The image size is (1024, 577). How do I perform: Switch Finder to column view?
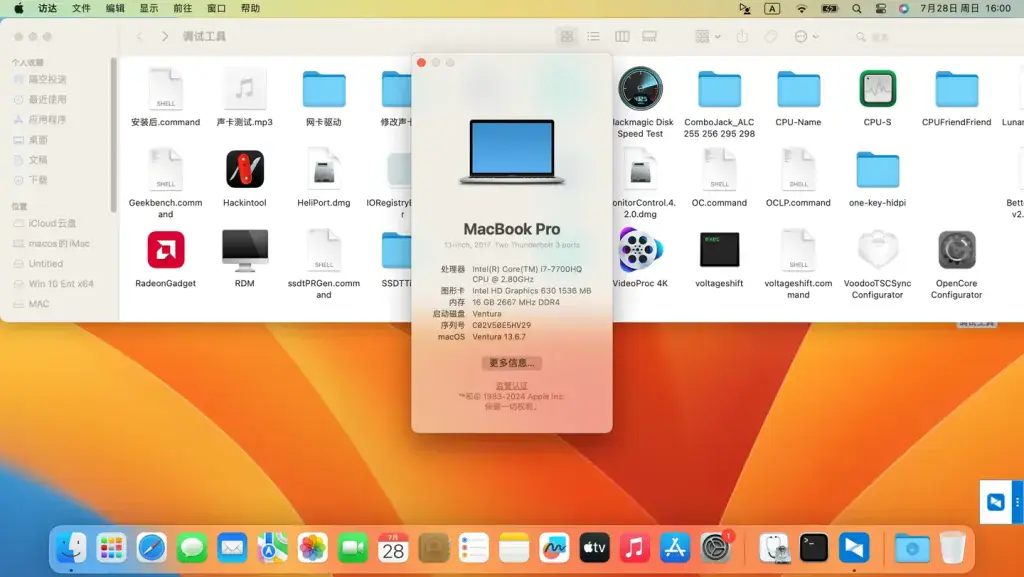coord(622,37)
